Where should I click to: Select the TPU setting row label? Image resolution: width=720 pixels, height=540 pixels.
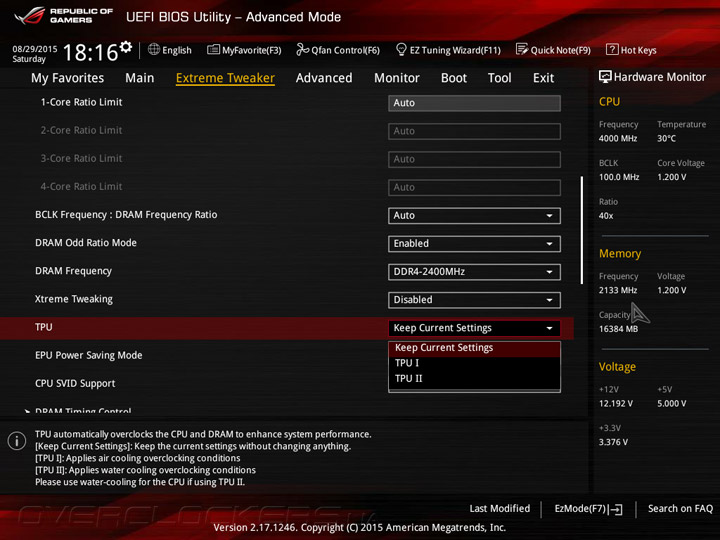coord(44,327)
